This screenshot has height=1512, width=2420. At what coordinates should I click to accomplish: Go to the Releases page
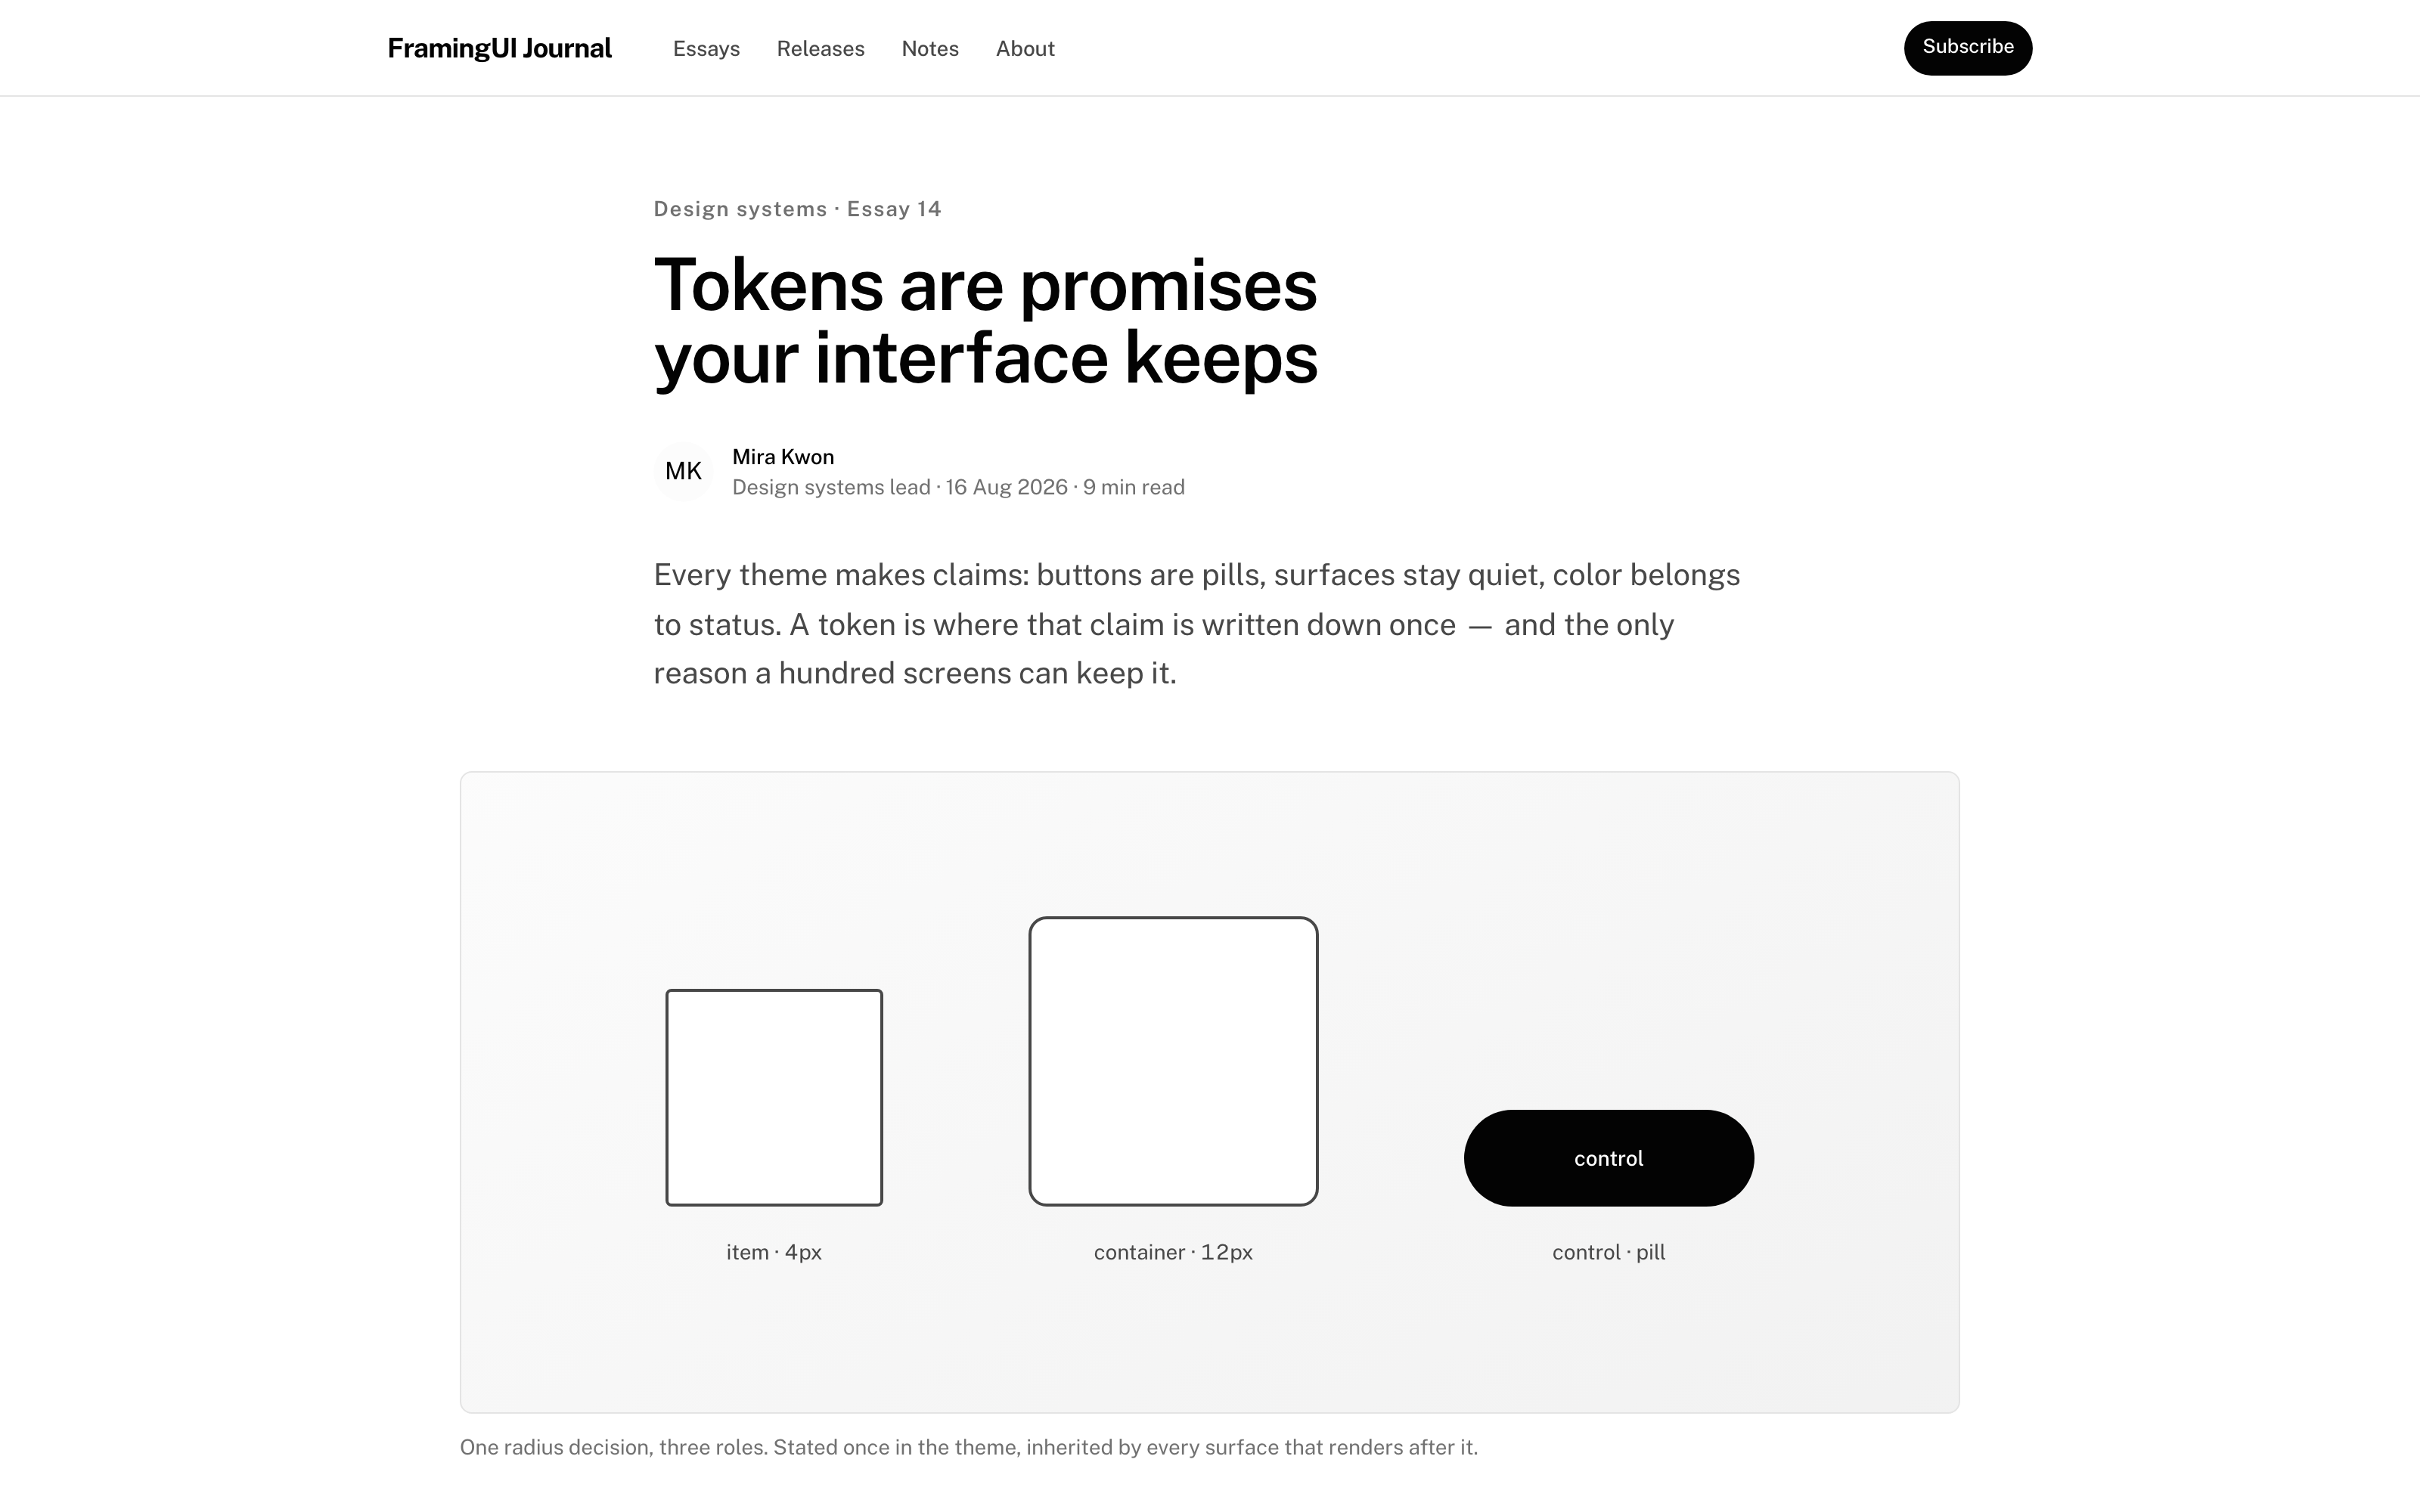(820, 48)
